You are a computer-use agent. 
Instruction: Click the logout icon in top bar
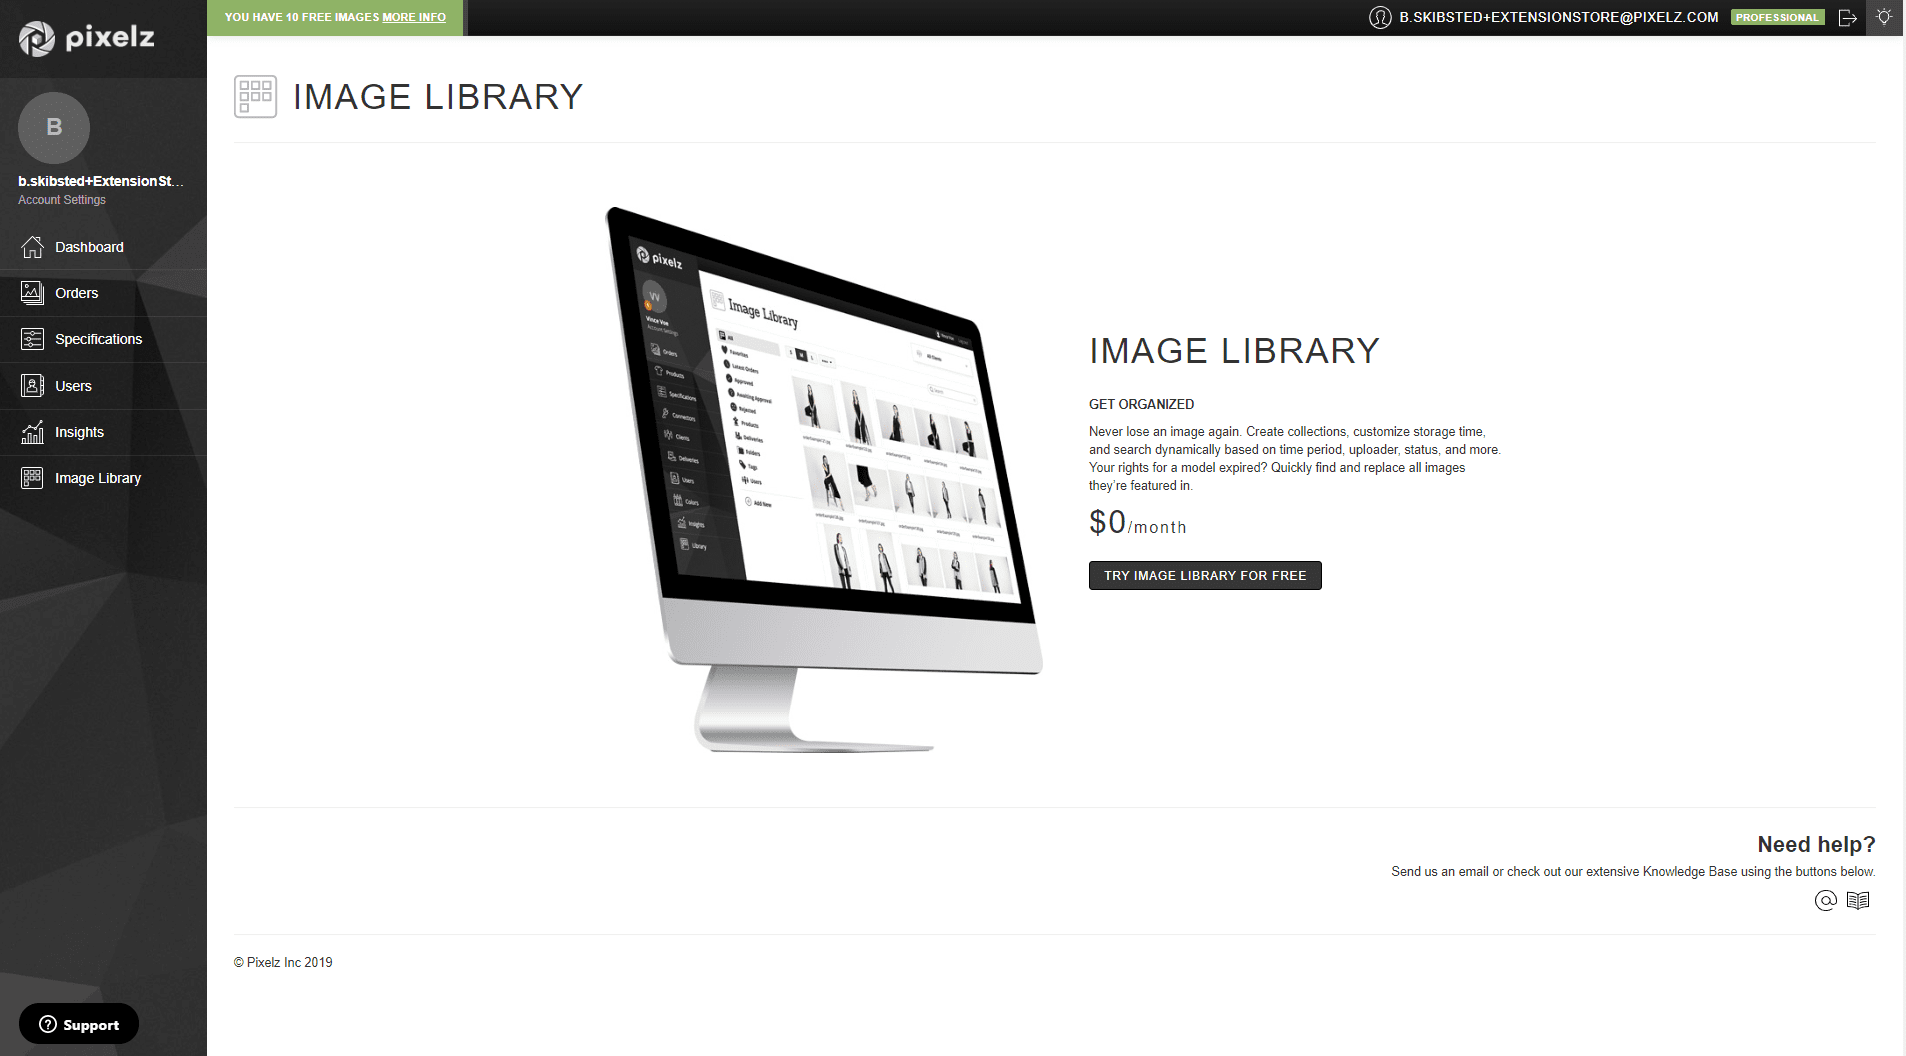tap(1848, 18)
